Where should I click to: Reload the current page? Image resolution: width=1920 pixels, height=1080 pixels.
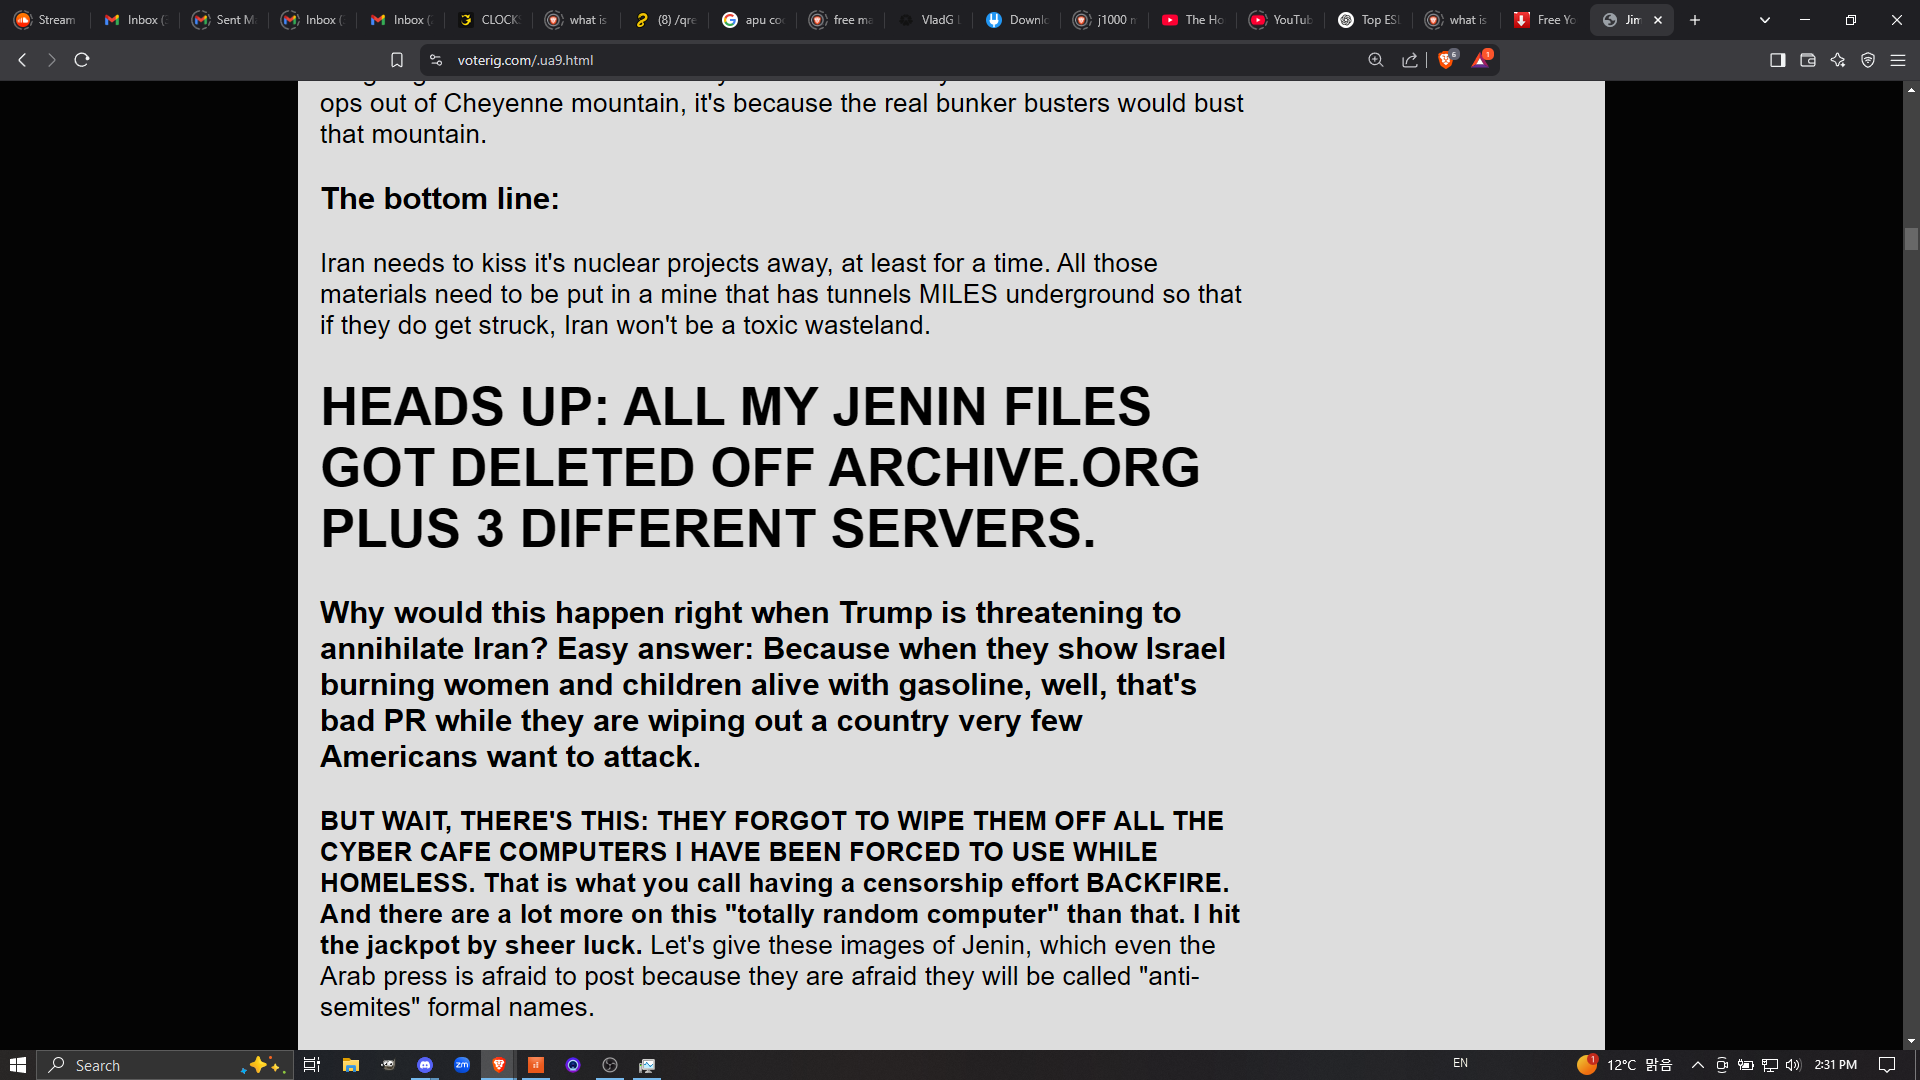82,60
